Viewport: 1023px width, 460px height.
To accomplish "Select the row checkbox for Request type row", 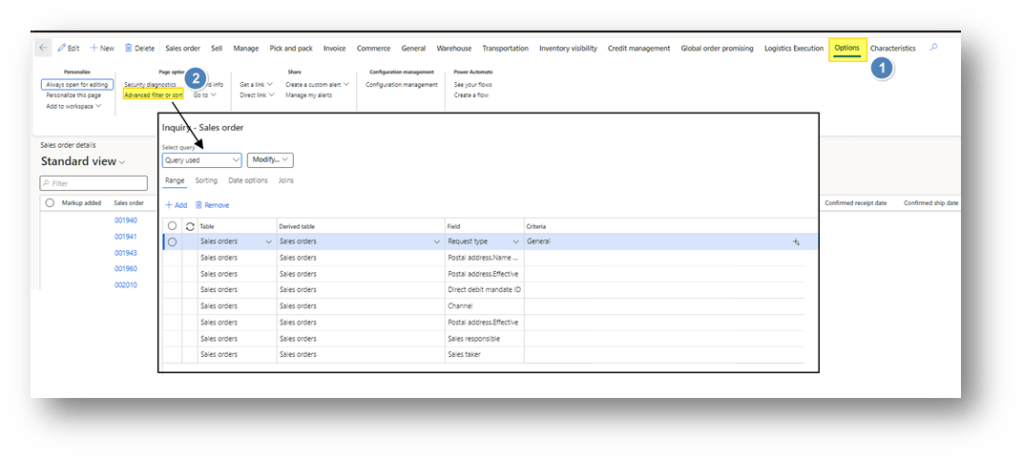I will coord(172,242).
